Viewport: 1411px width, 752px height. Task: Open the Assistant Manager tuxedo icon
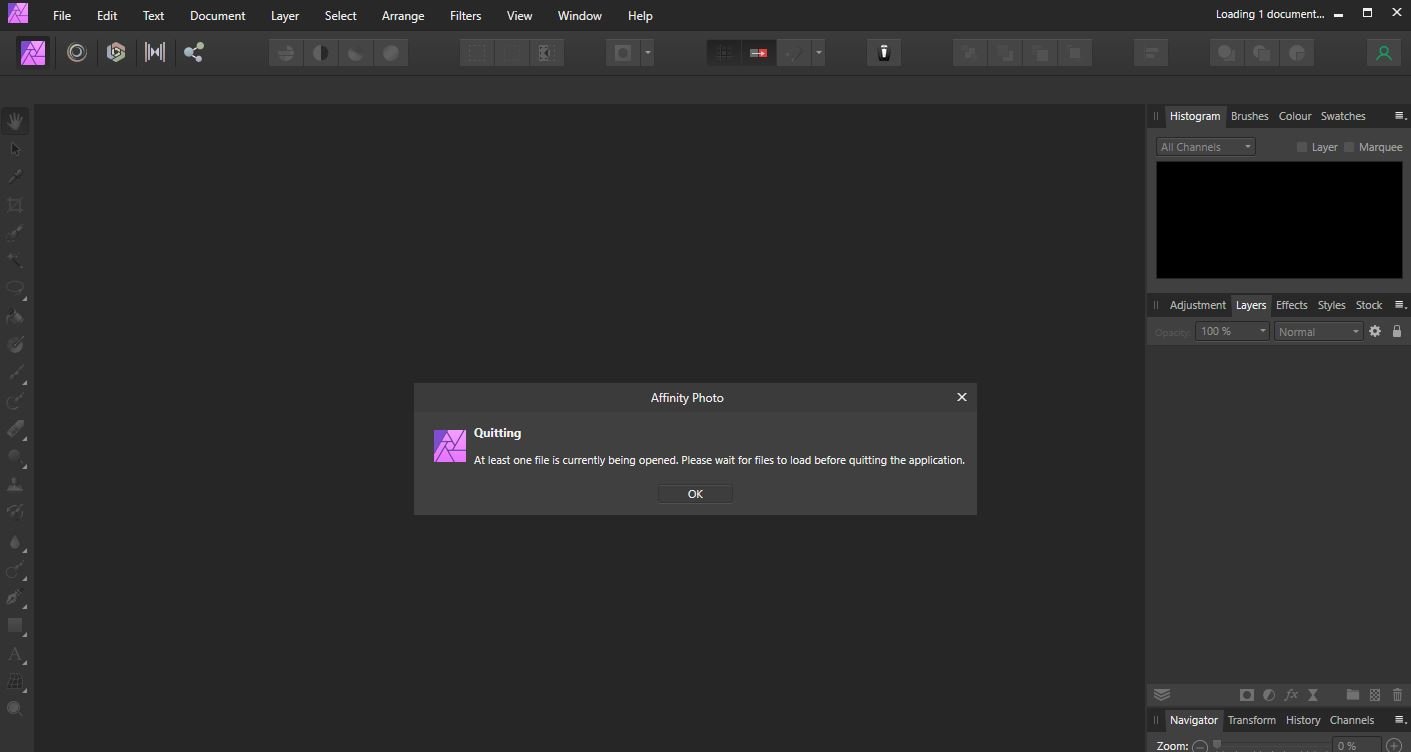(x=884, y=53)
